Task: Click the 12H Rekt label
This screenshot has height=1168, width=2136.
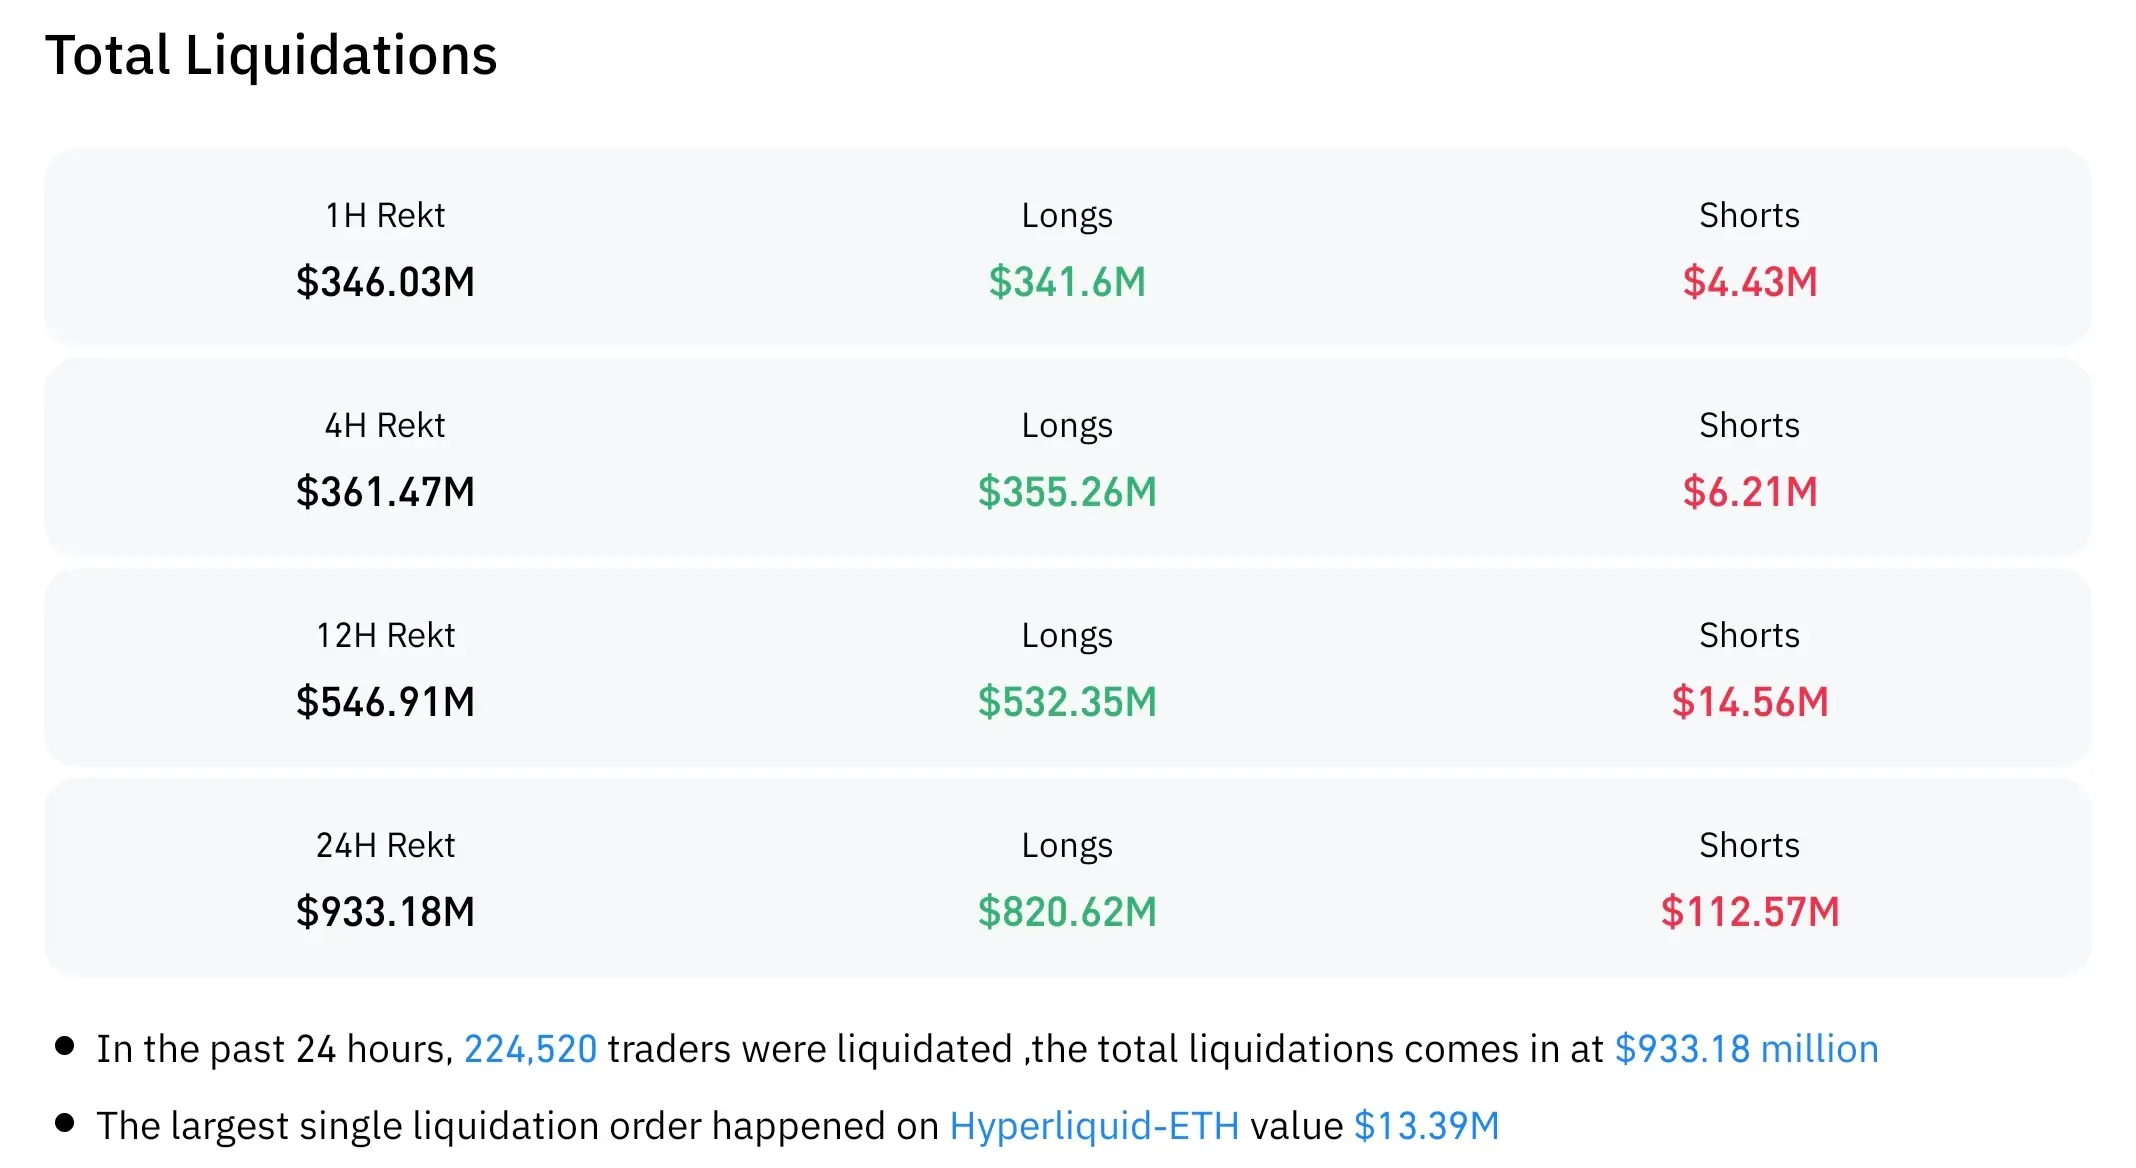Action: tap(385, 635)
